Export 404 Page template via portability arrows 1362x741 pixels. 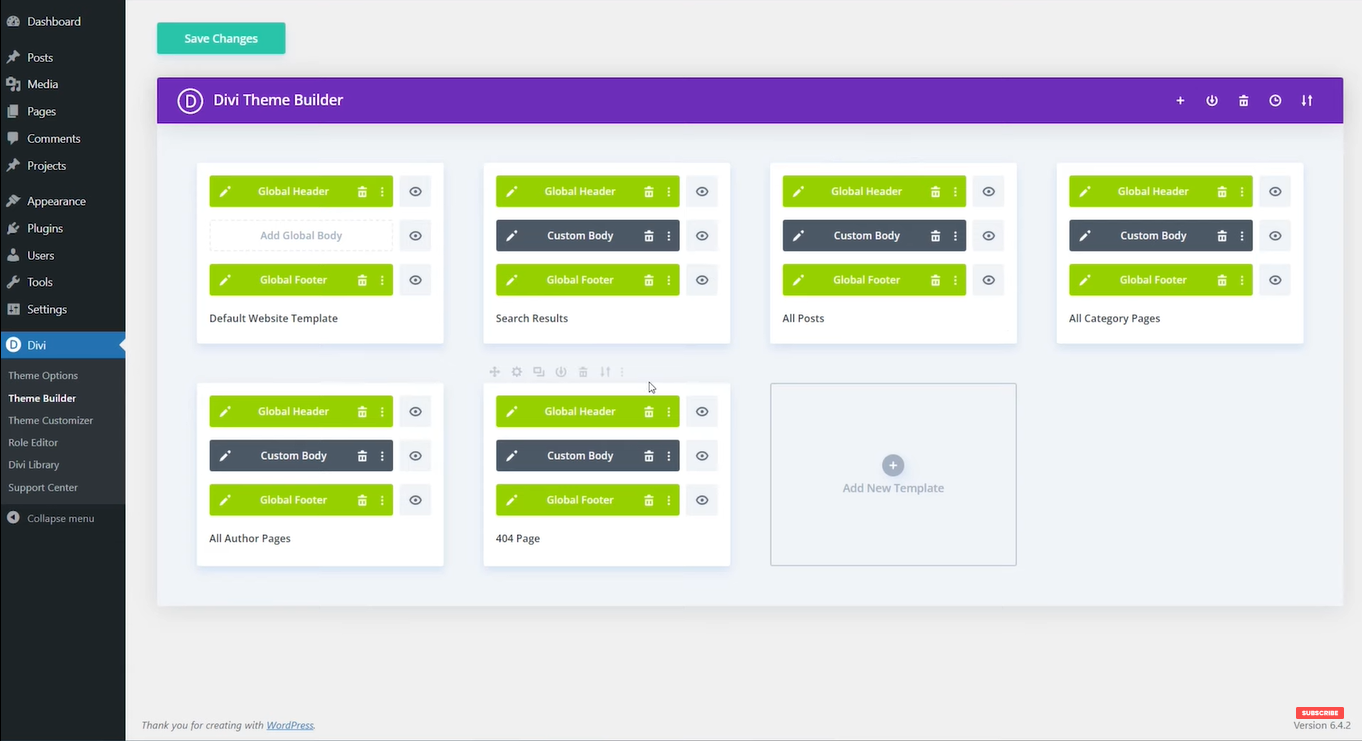[x=605, y=372]
